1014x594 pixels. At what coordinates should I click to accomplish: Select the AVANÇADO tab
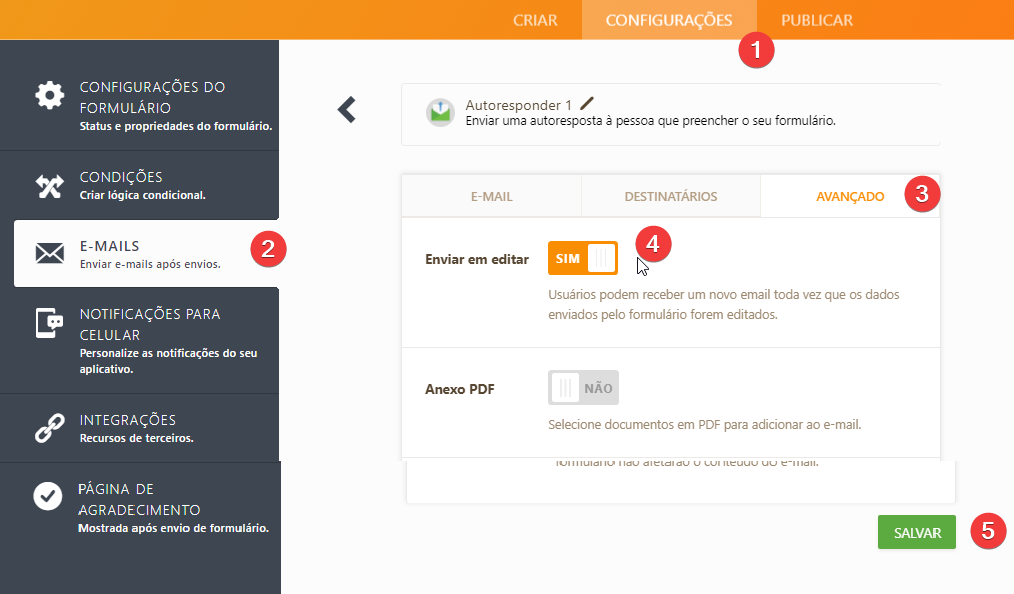pyautogui.click(x=850, y=196)
